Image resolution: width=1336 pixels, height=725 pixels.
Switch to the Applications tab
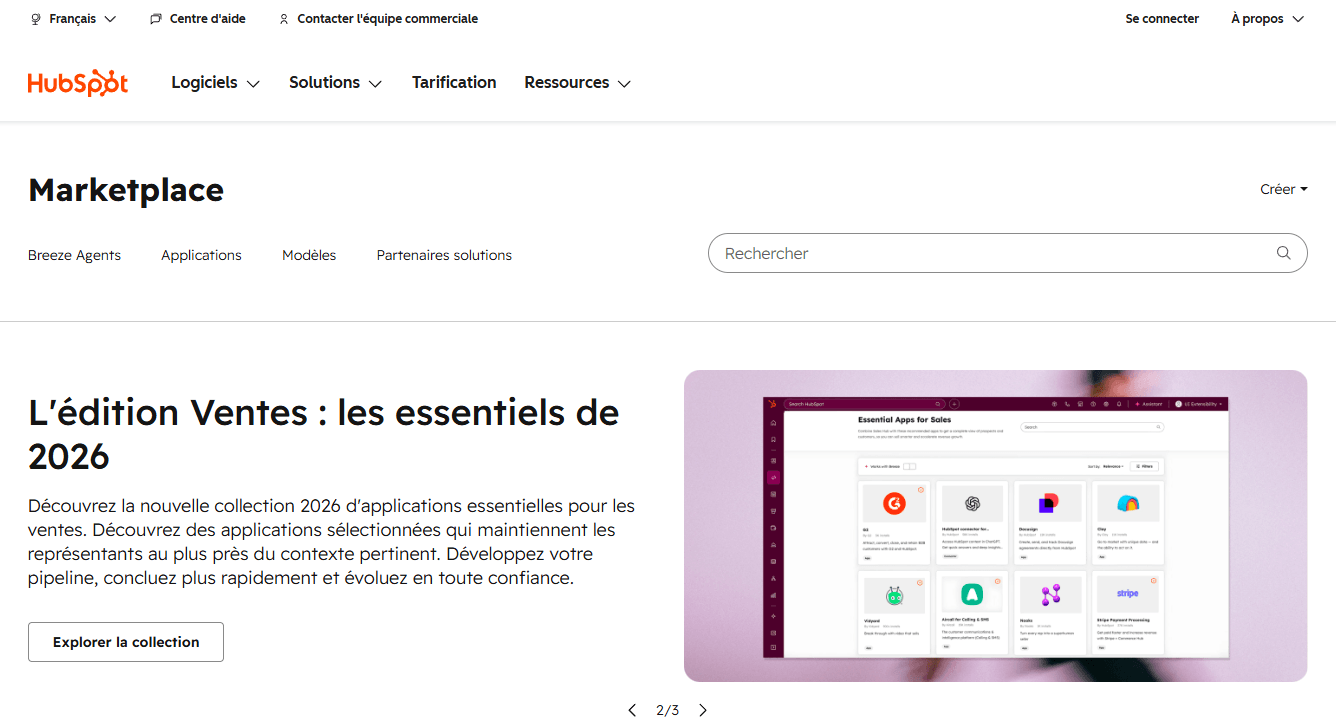tap(201, 255)
